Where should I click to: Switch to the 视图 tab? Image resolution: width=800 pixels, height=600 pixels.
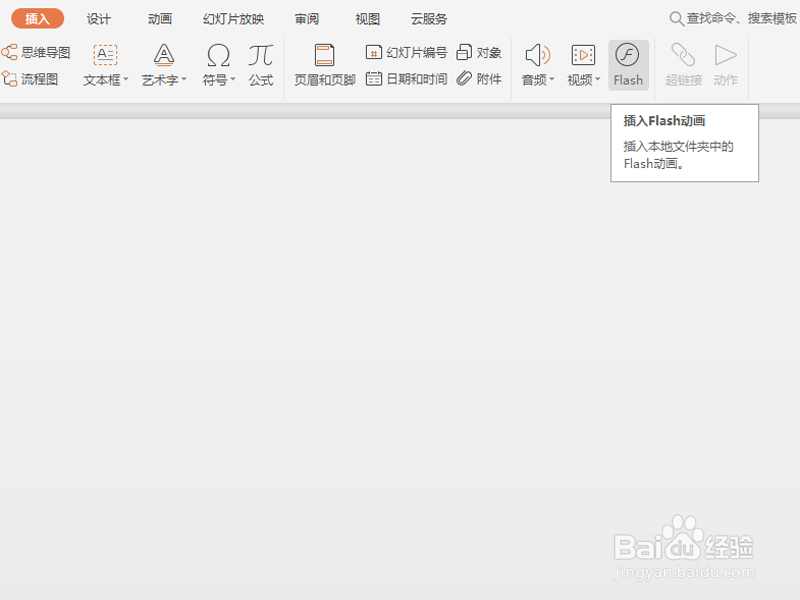click(367, 19)
